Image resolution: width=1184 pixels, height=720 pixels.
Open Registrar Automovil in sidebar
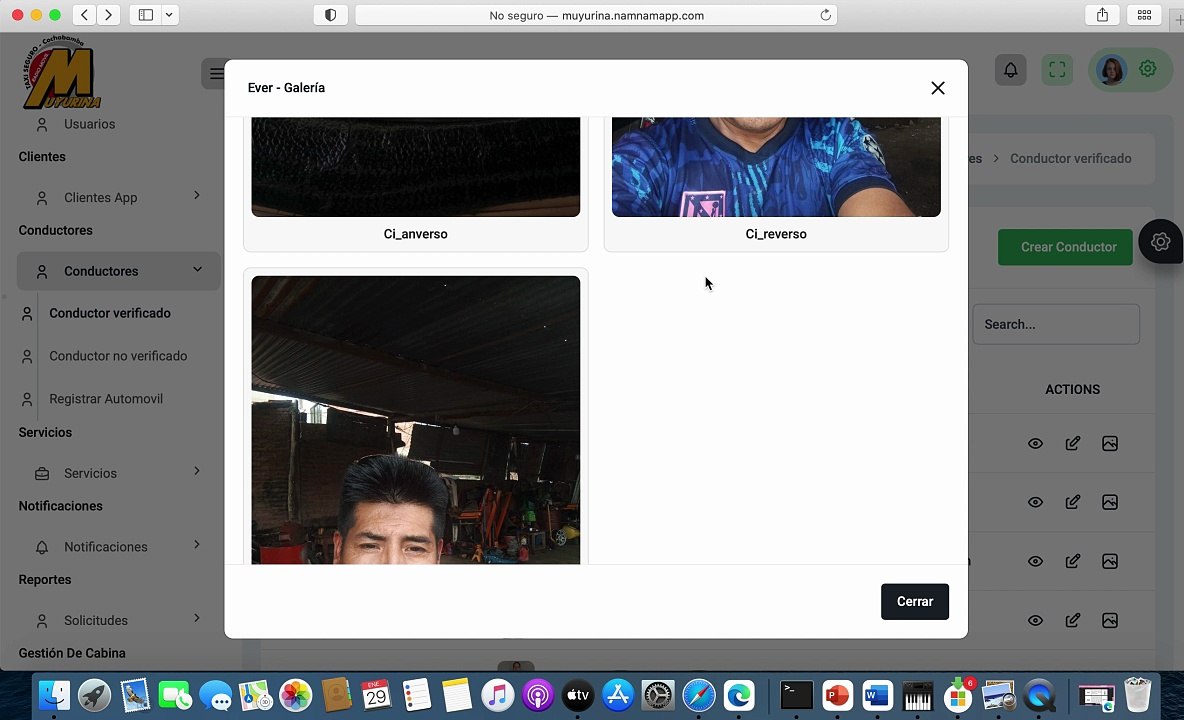tap(106, 399)
